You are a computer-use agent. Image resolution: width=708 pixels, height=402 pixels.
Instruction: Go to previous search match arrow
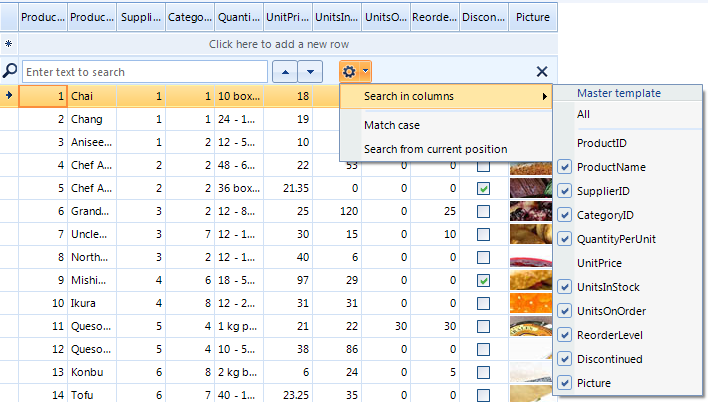(x=284, y=72)
